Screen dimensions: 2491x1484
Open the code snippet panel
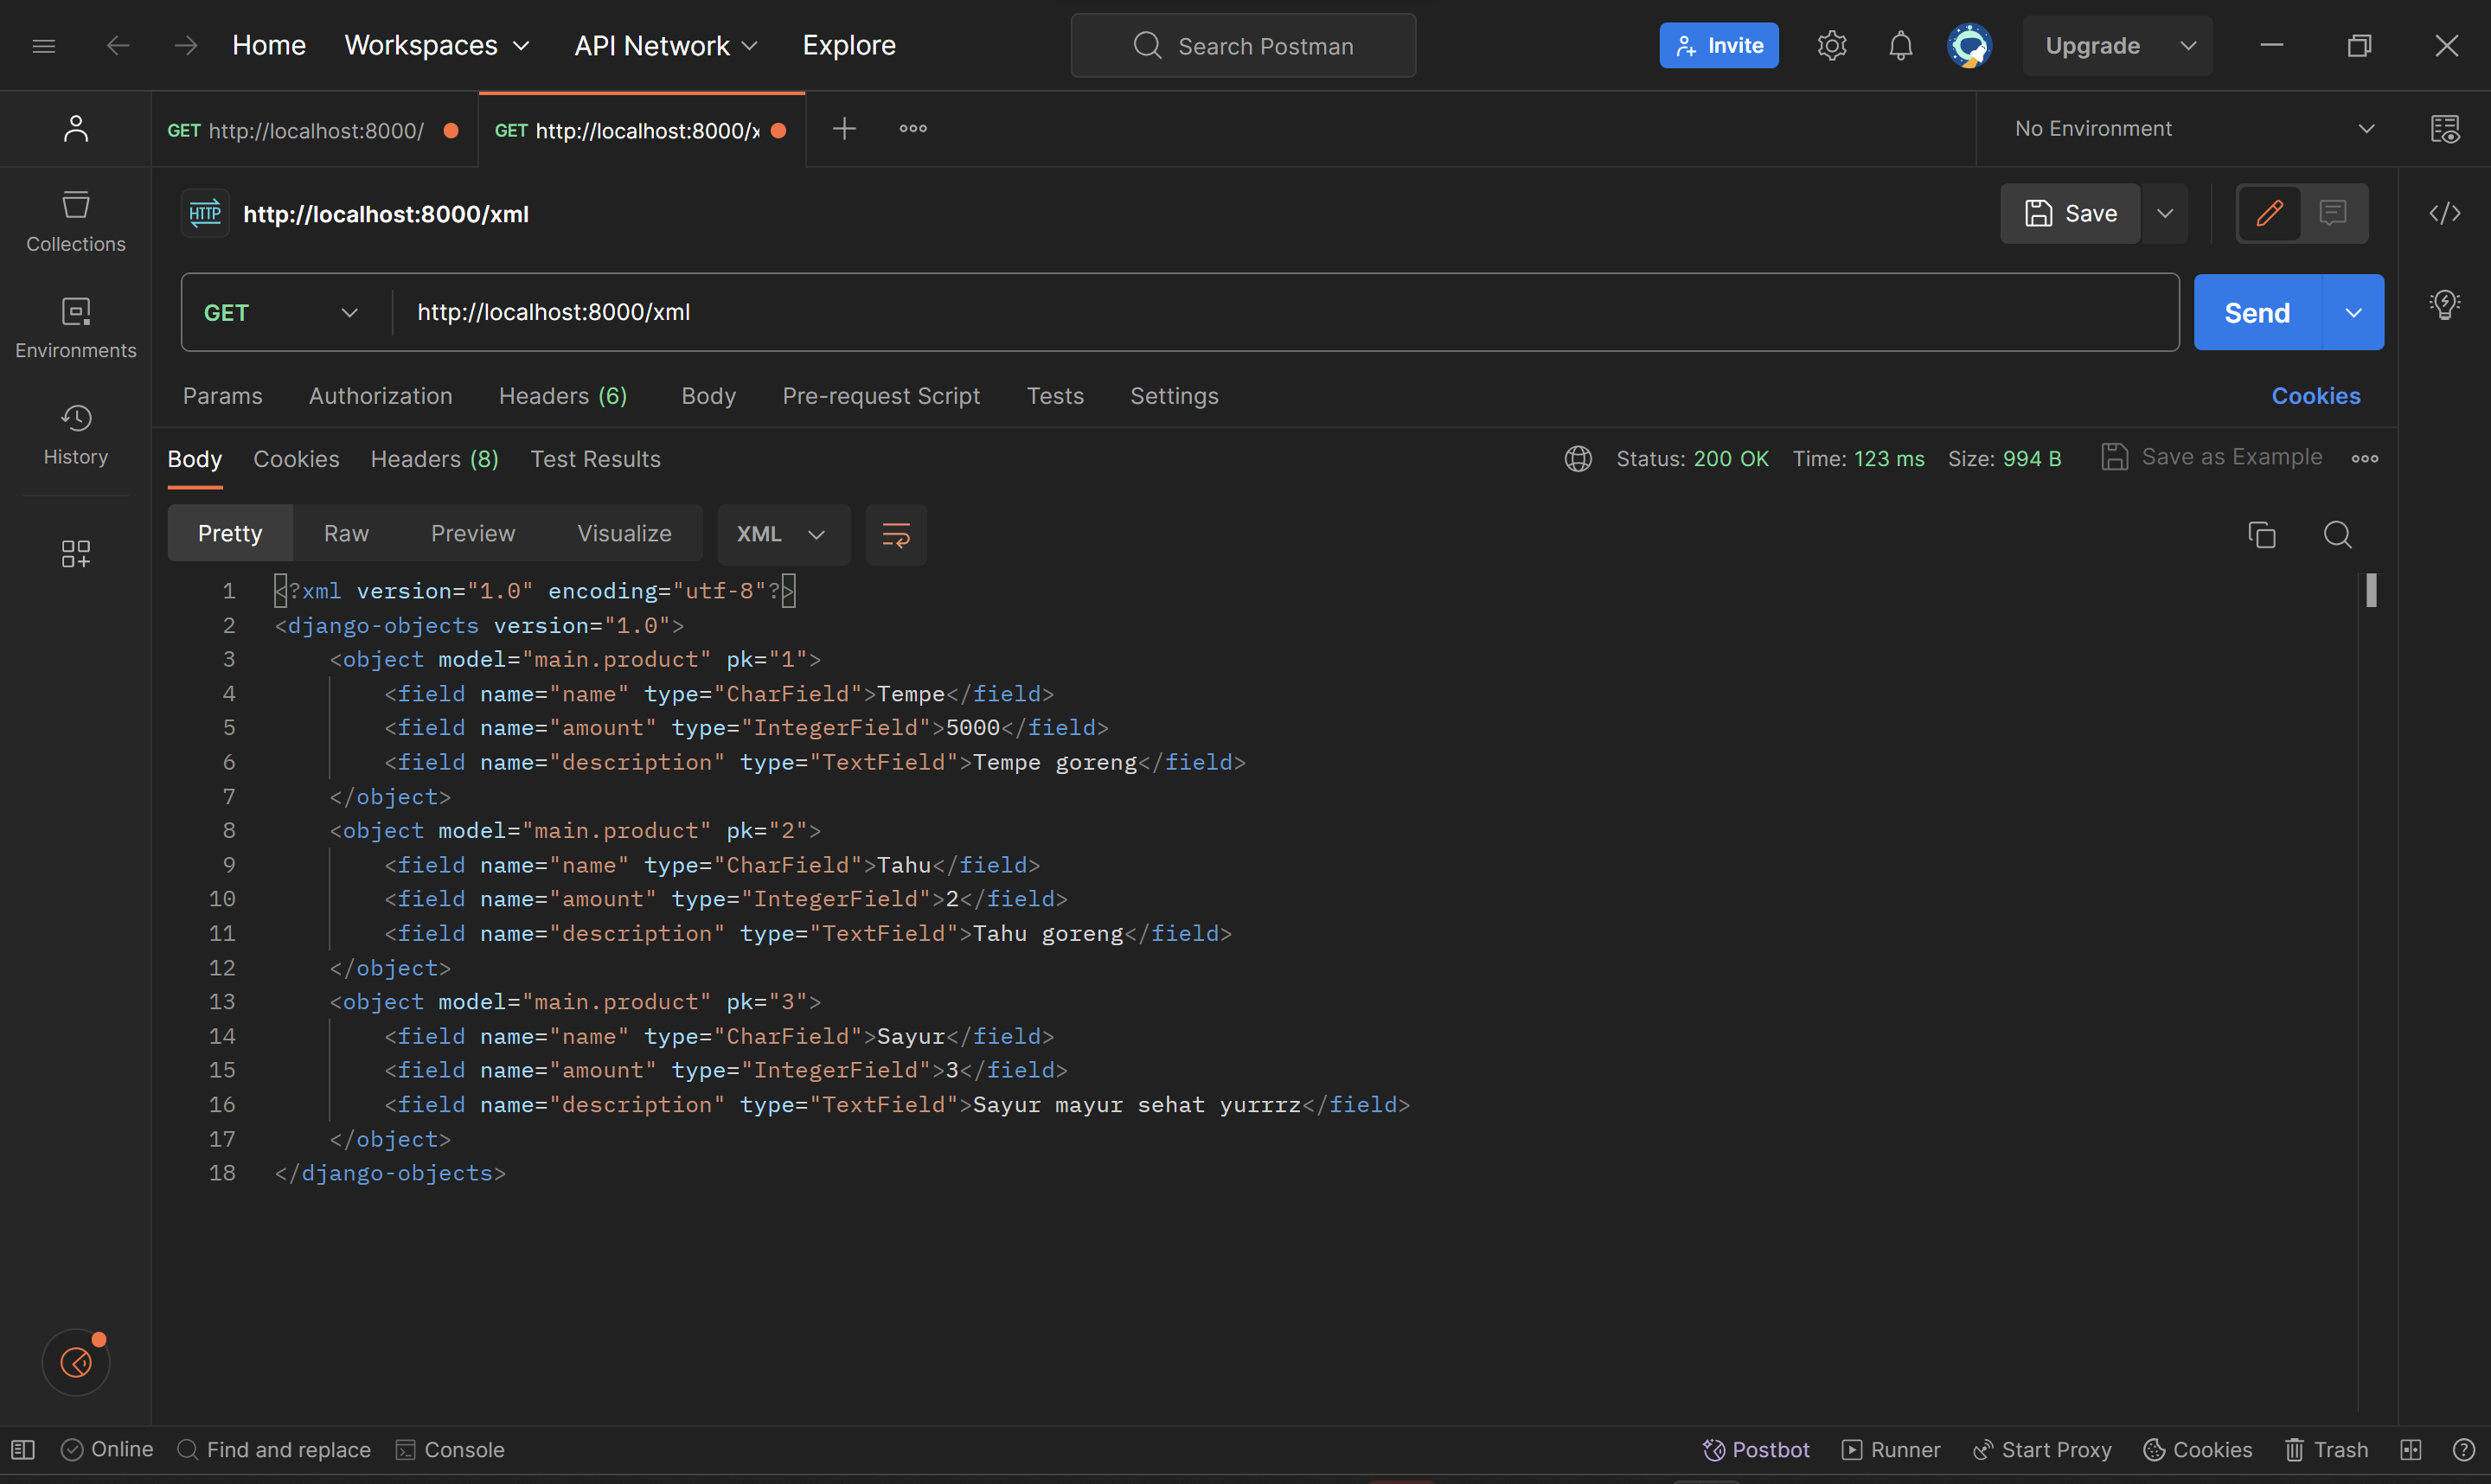point(2446,212)
